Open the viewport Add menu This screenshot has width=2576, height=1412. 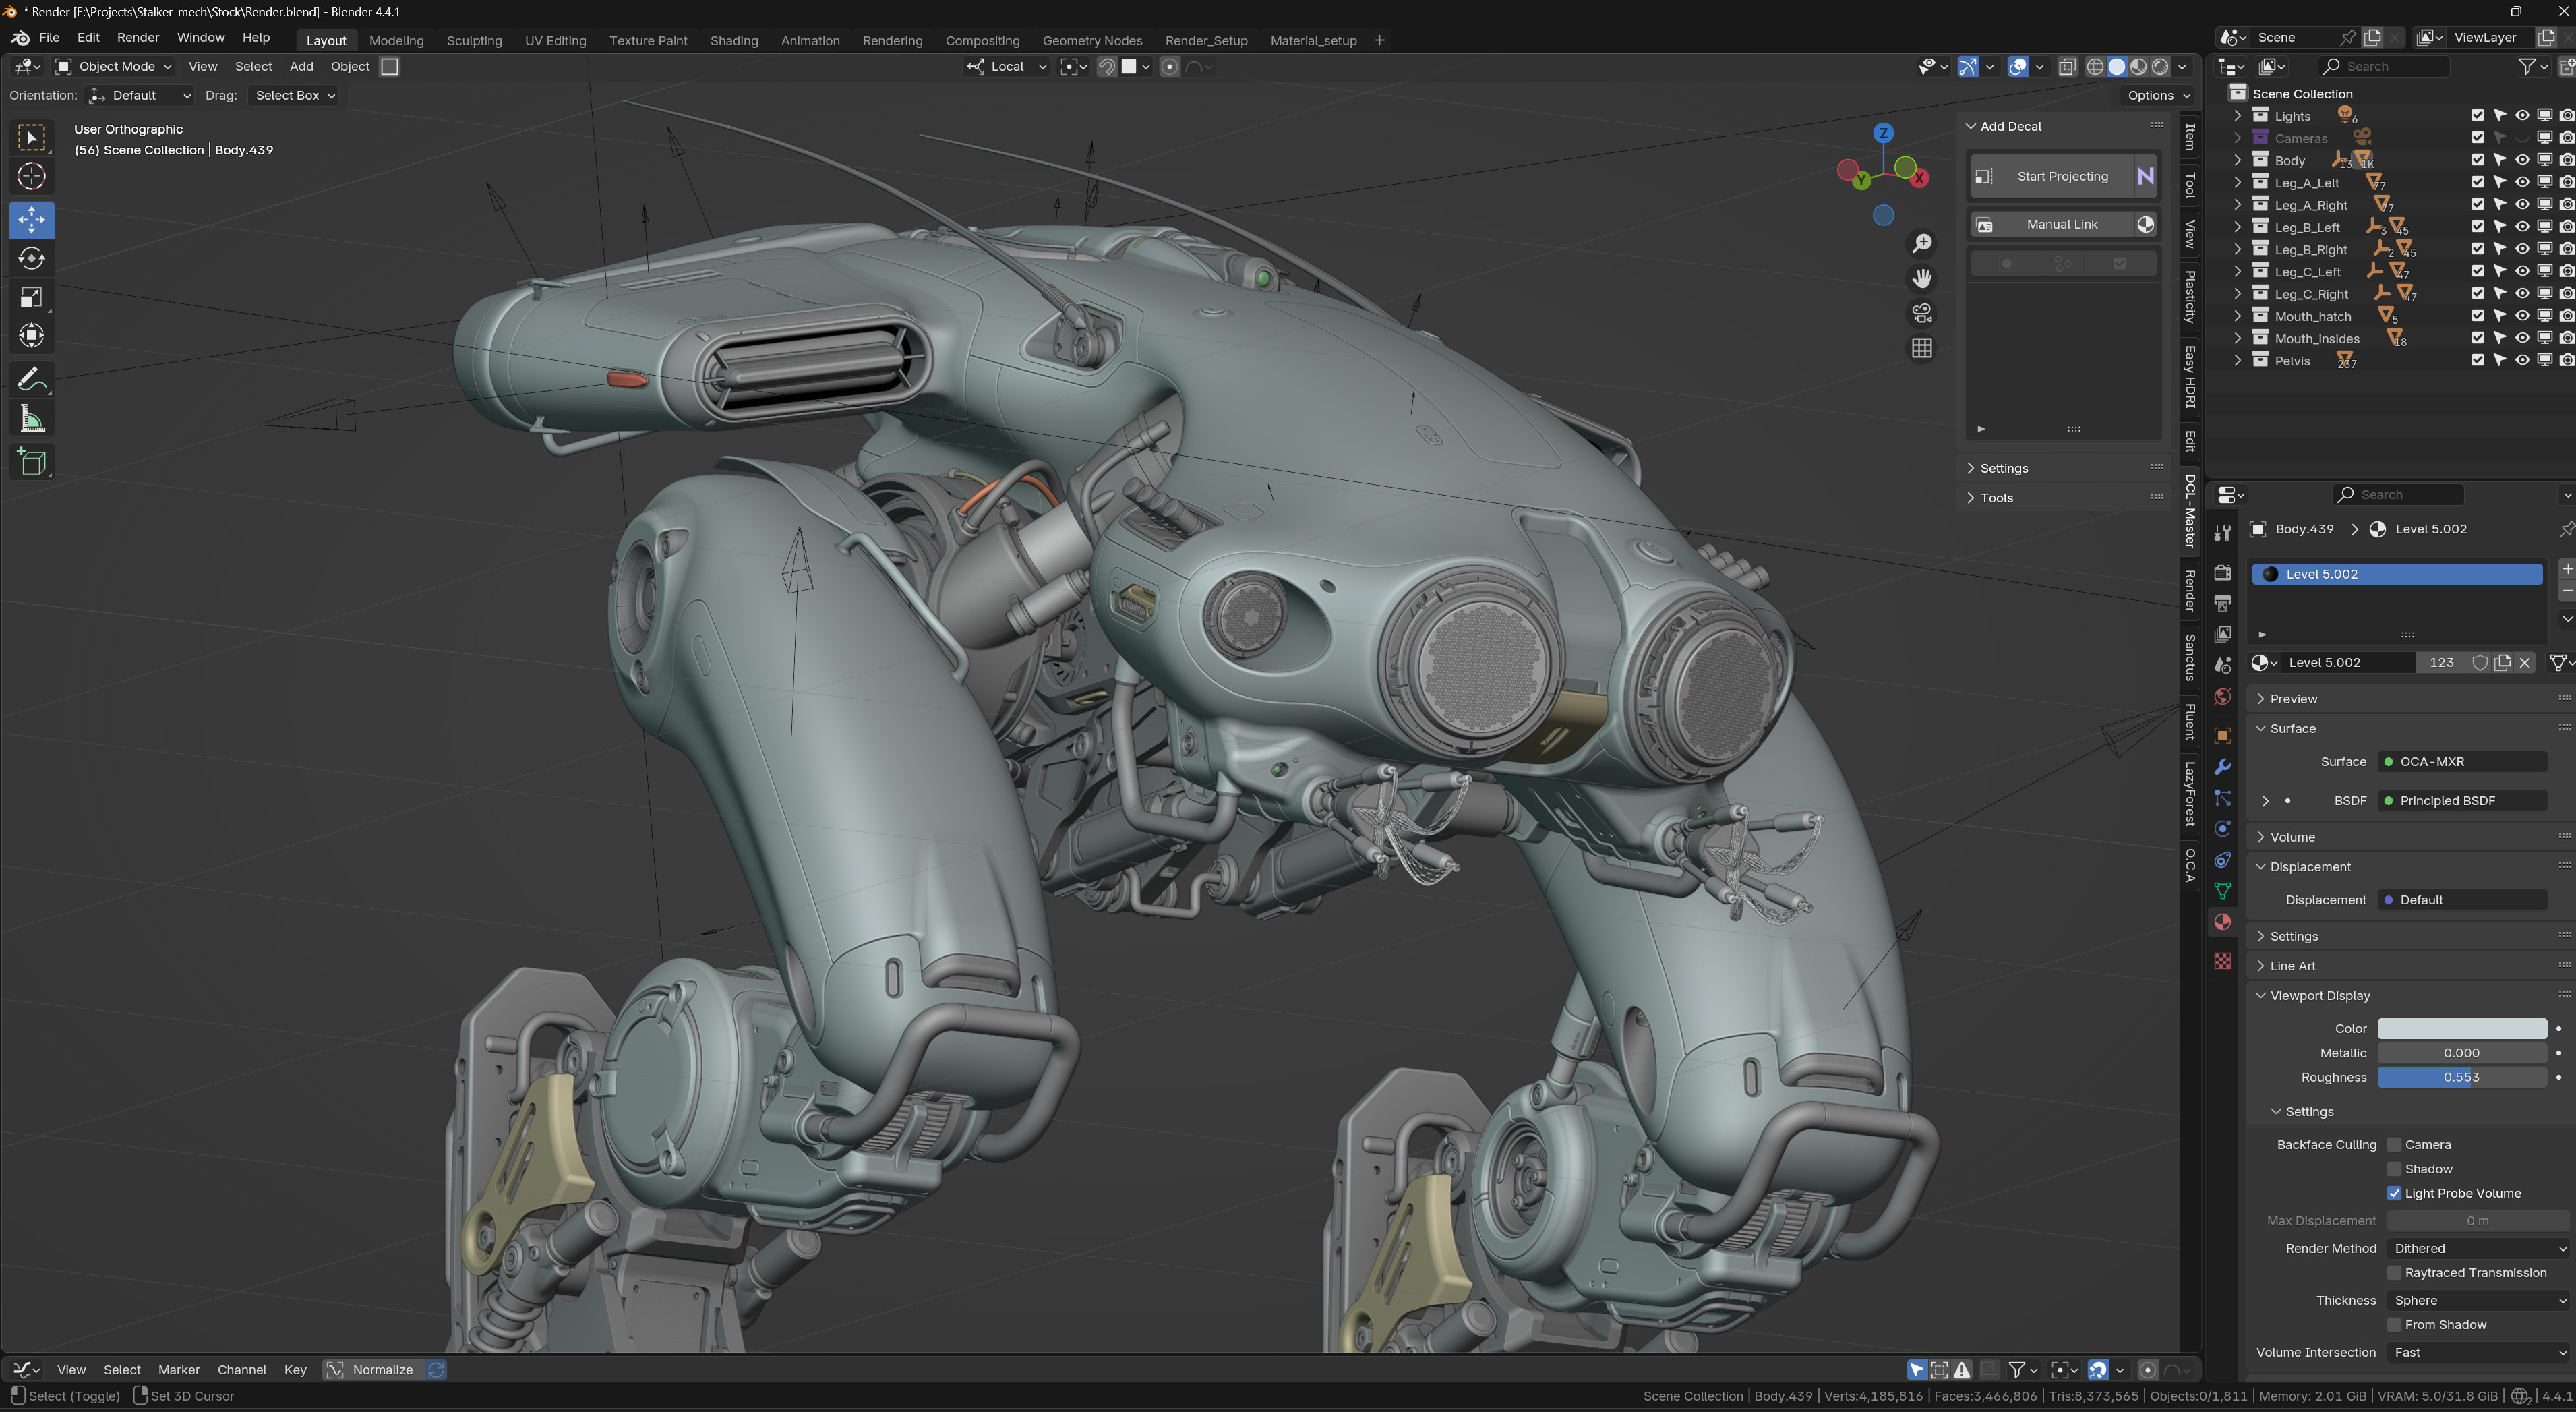[301, 67]
